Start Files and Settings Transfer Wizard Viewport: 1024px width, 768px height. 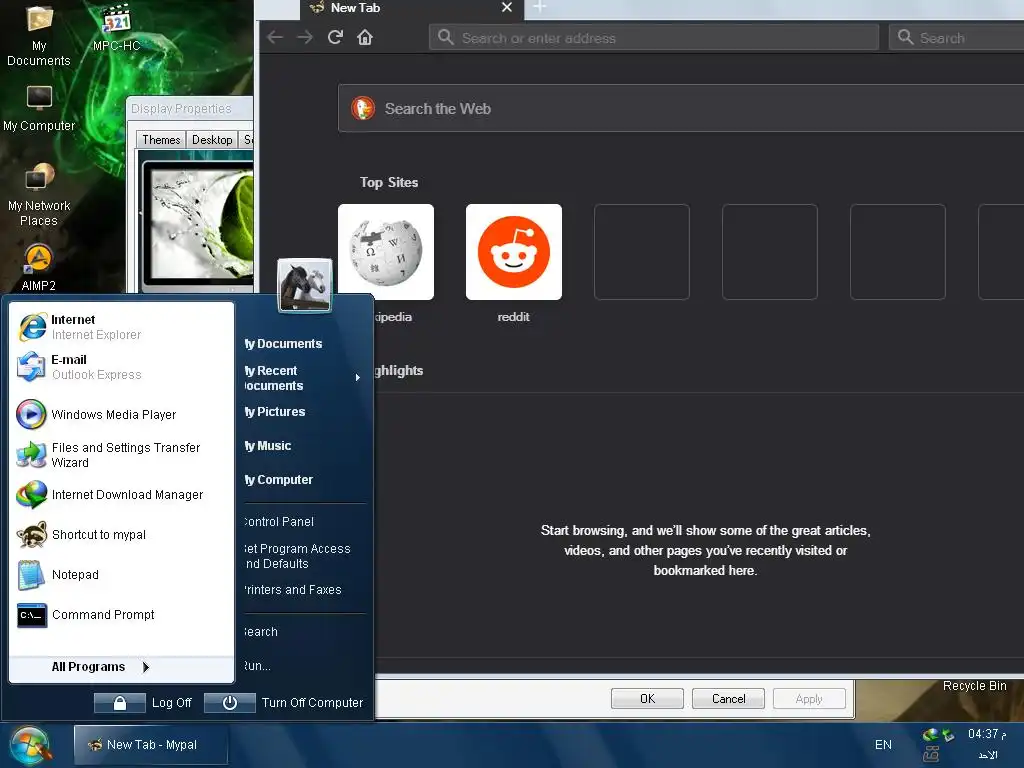121,455
